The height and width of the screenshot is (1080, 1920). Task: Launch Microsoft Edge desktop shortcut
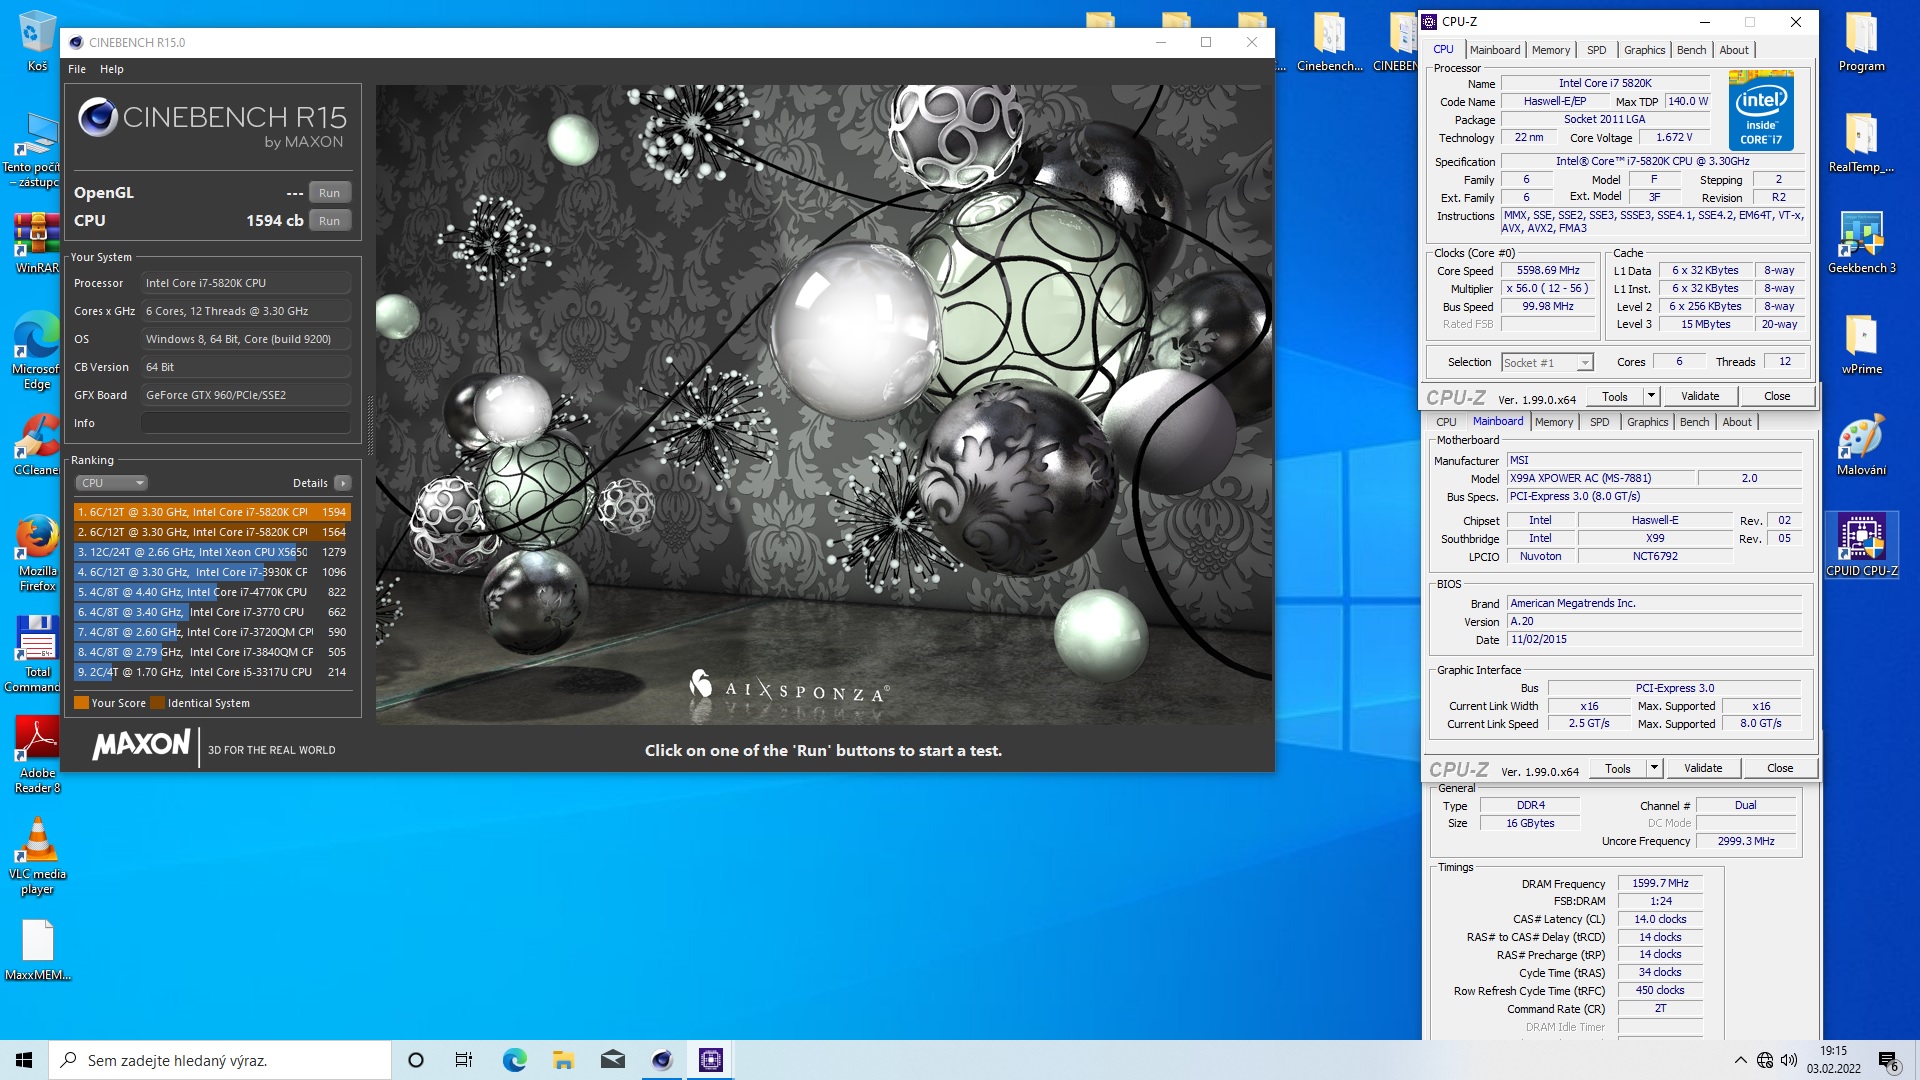[x=37, y=350]
